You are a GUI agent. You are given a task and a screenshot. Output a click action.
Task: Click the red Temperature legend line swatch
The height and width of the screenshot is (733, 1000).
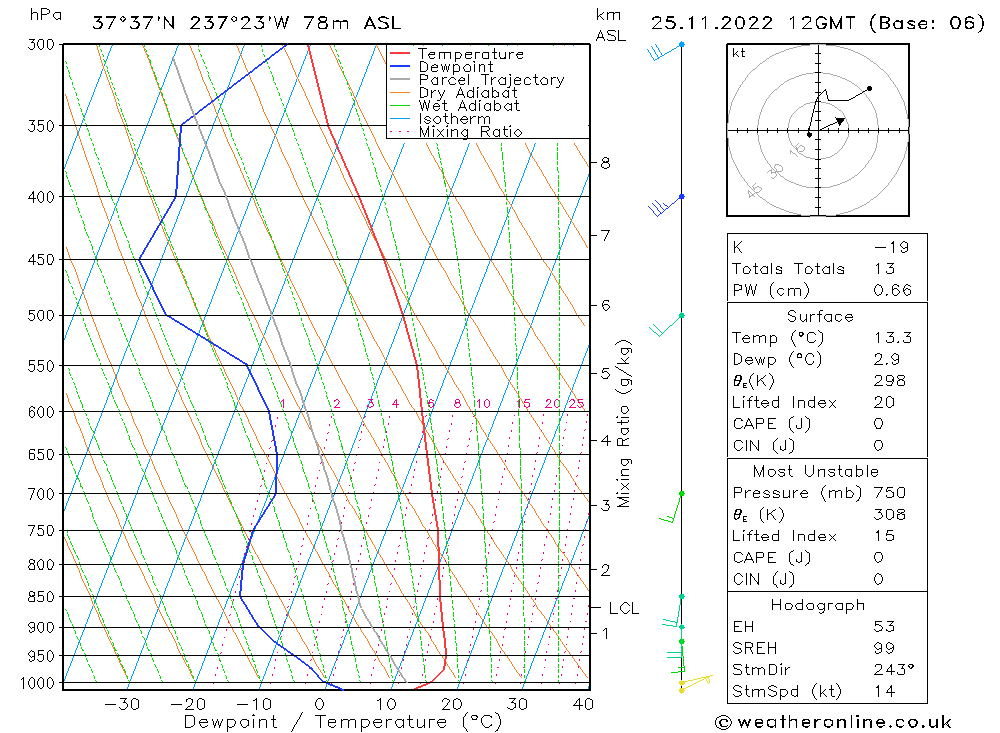tap(399, 53)
